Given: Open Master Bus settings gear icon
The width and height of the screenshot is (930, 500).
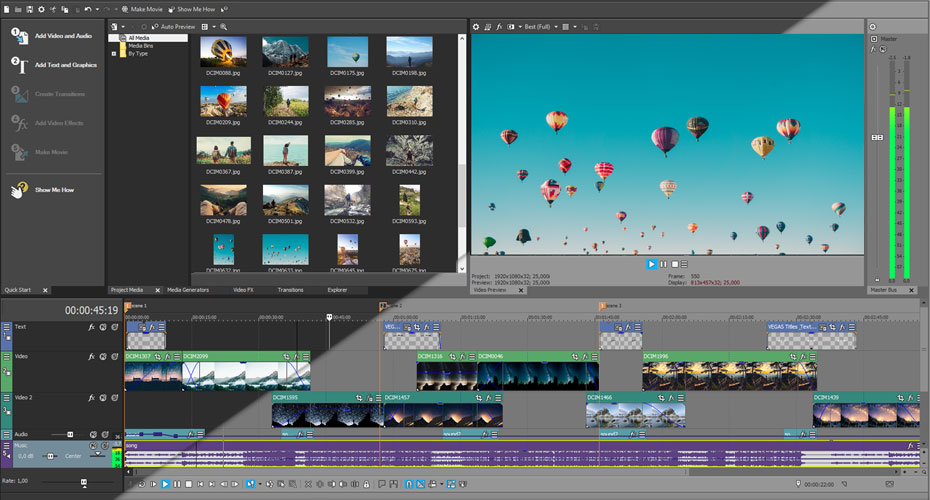Looking at the screenshot, I should (x=872, y=27).
